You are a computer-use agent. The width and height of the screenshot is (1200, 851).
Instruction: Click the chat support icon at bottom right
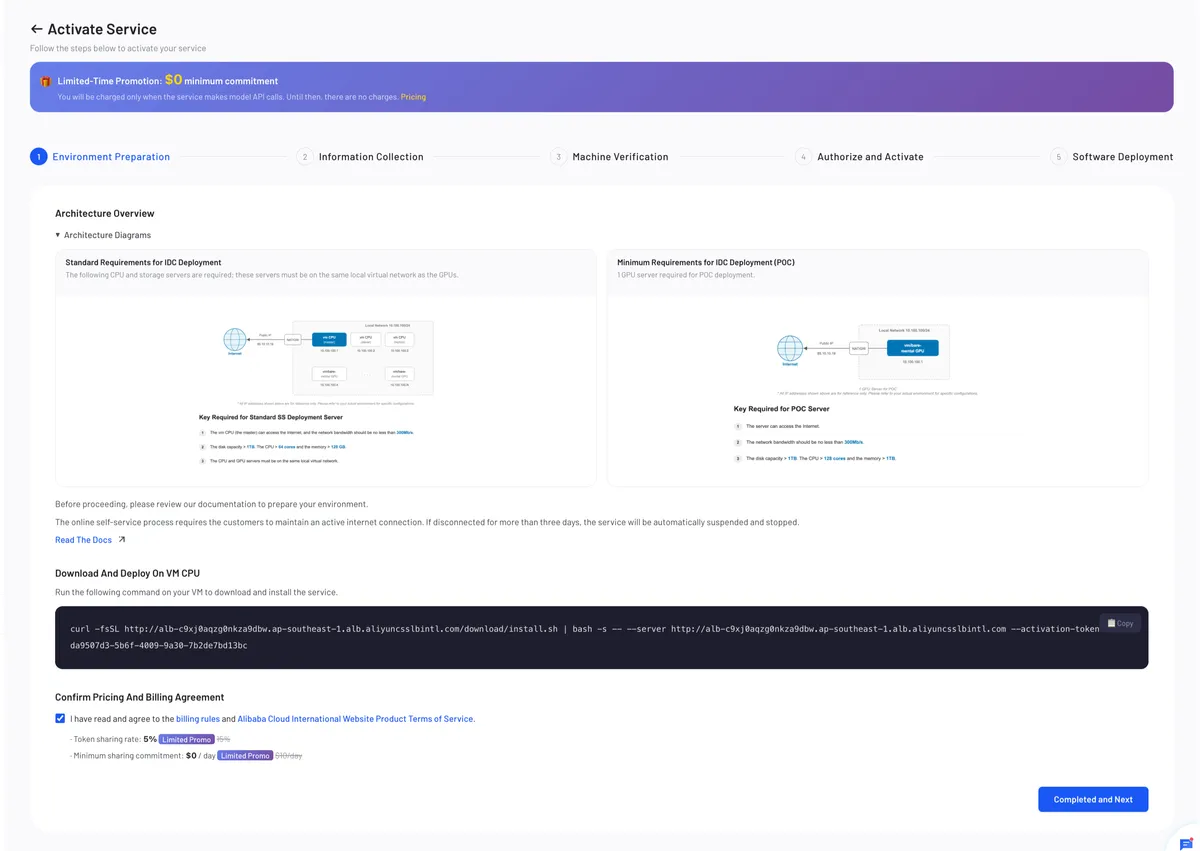1187,844
